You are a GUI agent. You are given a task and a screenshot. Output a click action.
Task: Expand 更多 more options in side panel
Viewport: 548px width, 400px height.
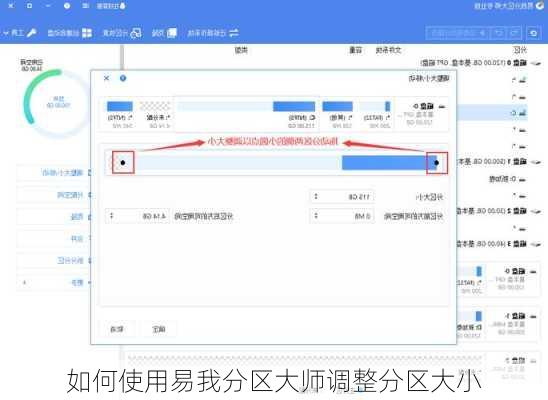53,283
